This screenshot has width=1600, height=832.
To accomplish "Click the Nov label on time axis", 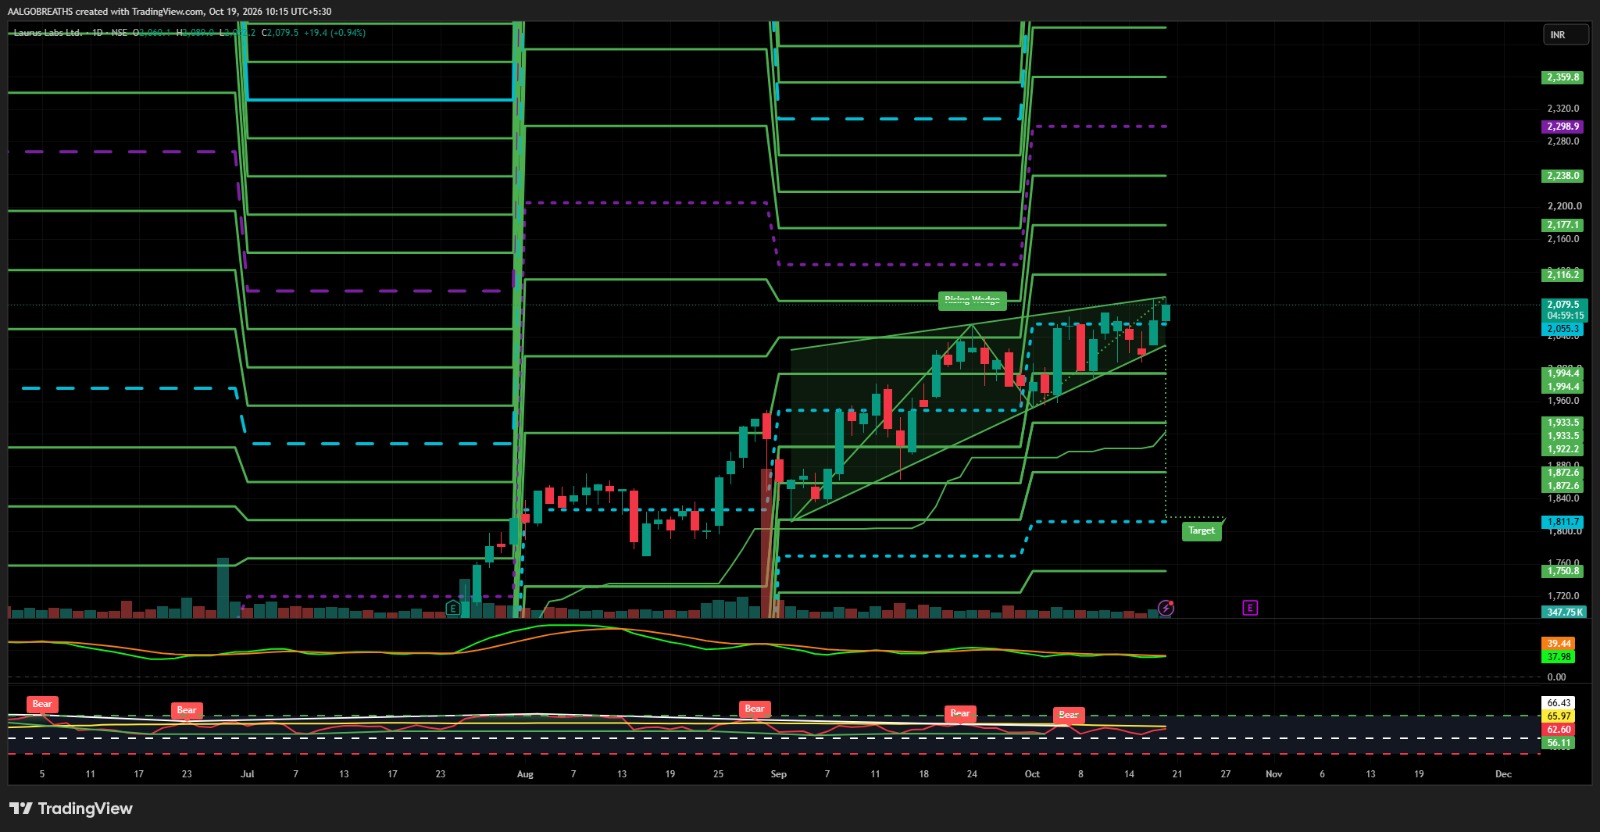I will tap(1274, 774).
